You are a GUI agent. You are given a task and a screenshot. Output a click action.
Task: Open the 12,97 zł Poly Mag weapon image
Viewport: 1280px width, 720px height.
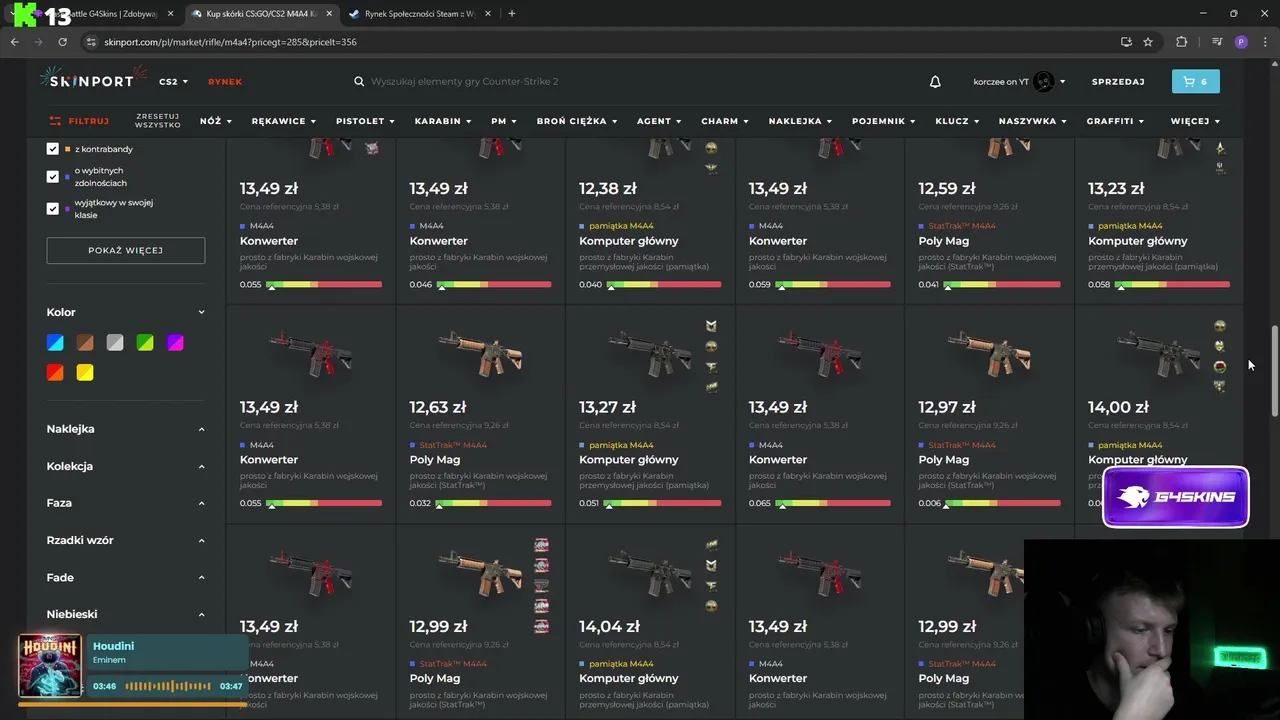tap(990, 353)
